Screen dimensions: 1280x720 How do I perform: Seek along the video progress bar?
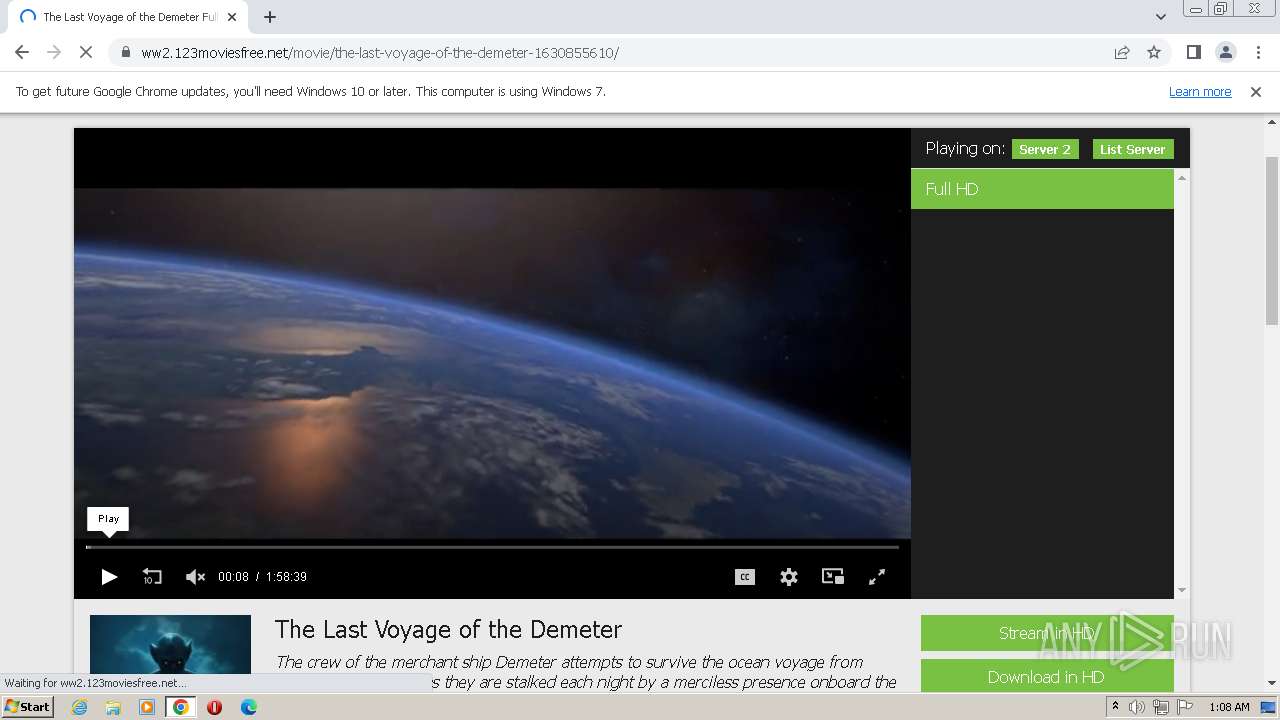pyautogui.click(x=492, y=547)
